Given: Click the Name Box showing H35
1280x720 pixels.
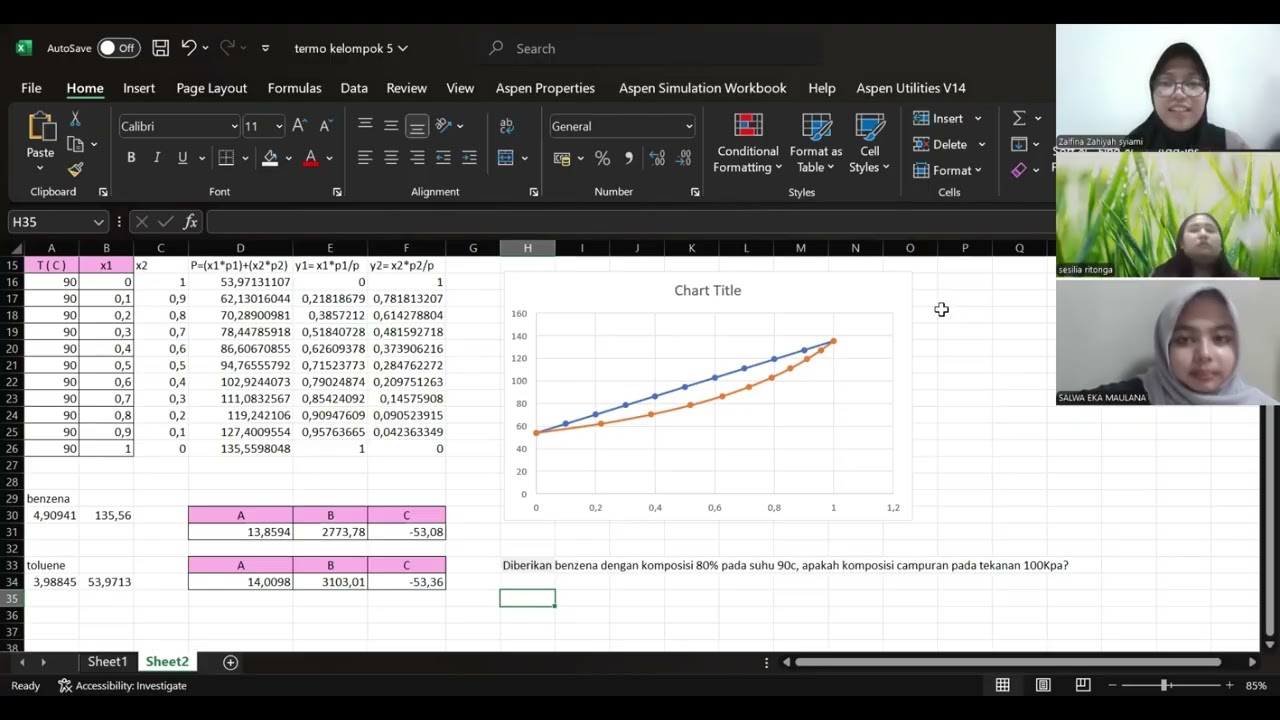Looking at the screenshot, I should pyautogui.click(x=57, y=222).
